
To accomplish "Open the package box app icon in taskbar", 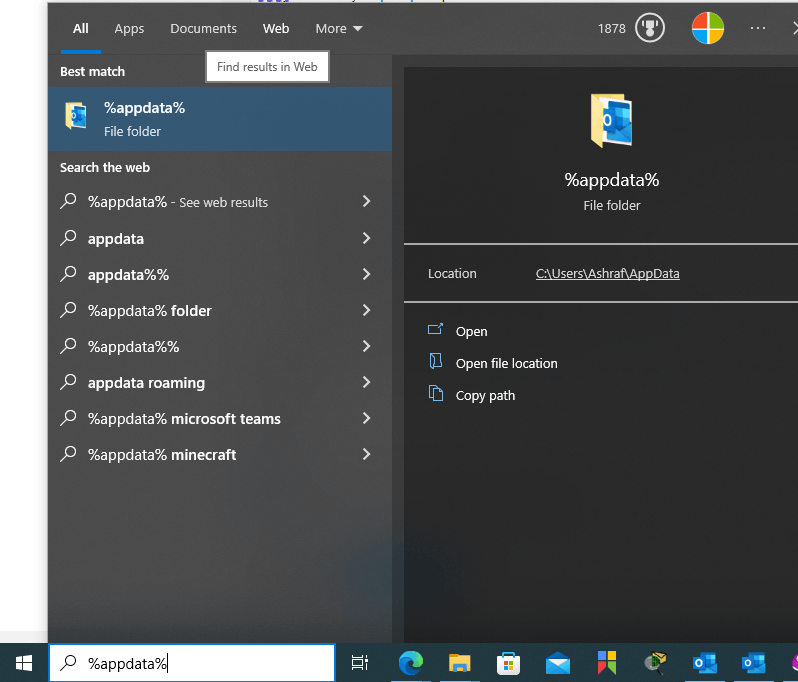I will [x=656, y=663].
